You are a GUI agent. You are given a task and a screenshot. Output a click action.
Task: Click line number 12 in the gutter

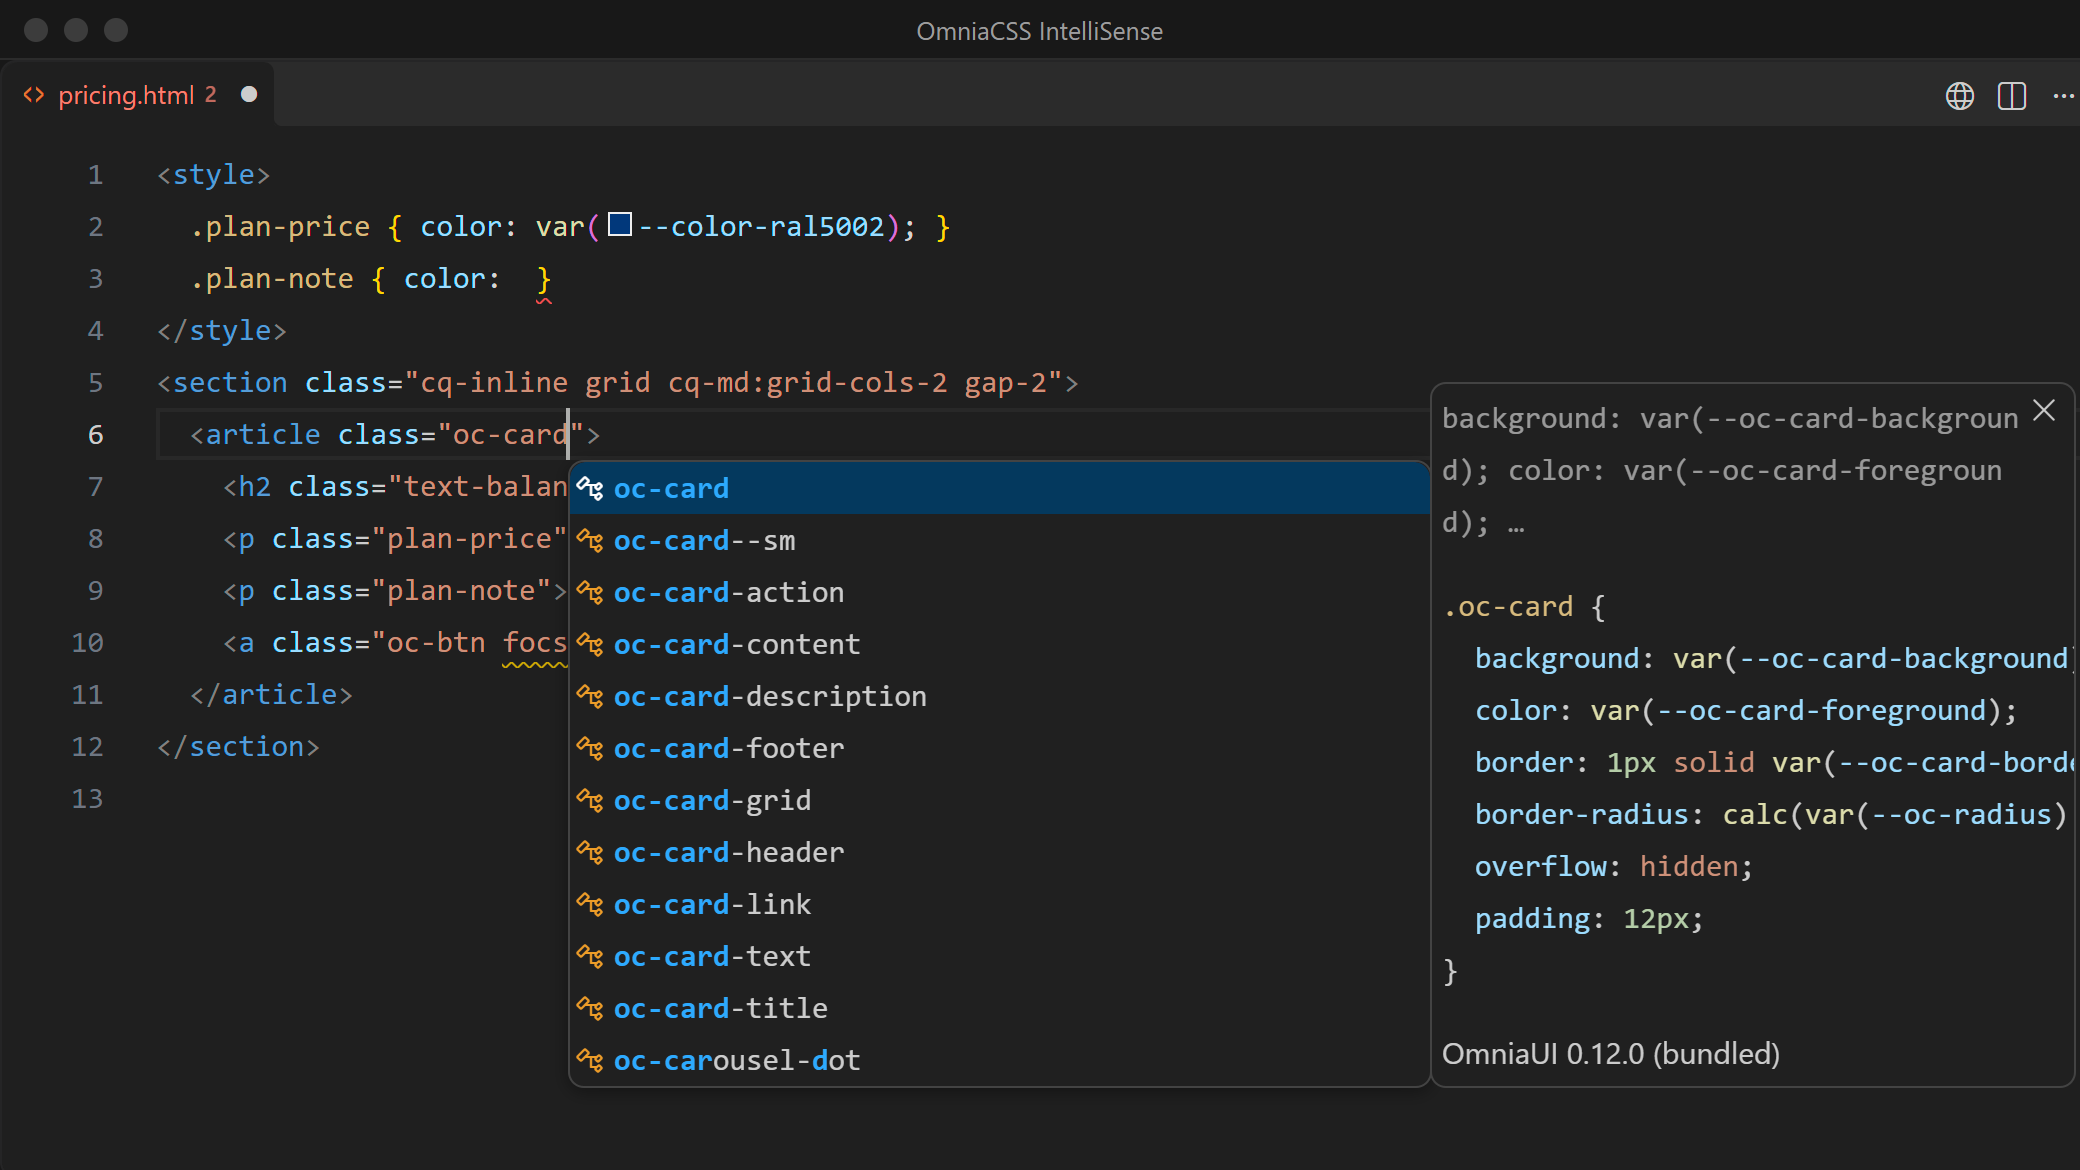[87, 746]
